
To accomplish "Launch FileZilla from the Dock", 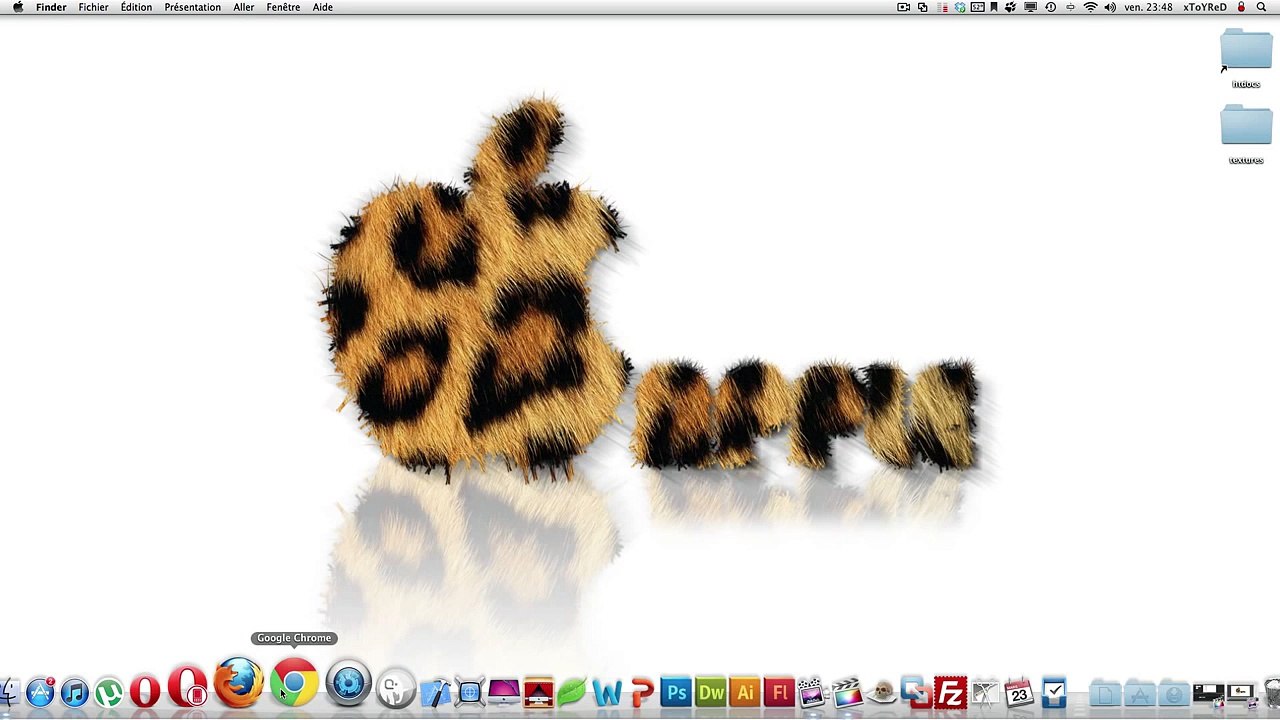I will pyautogui.click(x=950, y=692).
